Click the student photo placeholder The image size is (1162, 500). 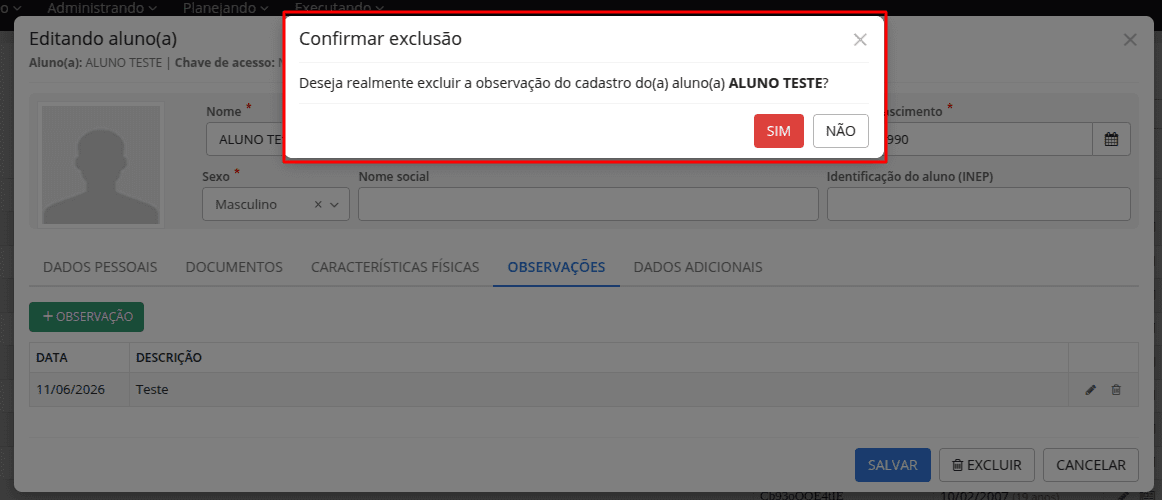(x=101, y=164)
